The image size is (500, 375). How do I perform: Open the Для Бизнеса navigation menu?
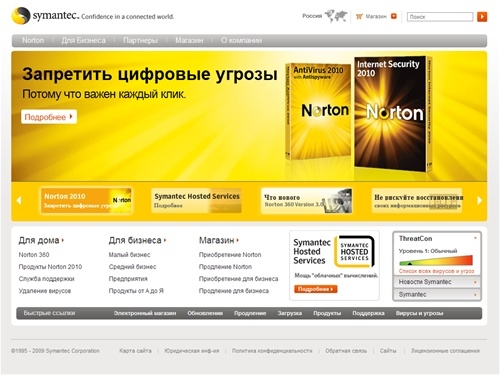tap(83, 40)
